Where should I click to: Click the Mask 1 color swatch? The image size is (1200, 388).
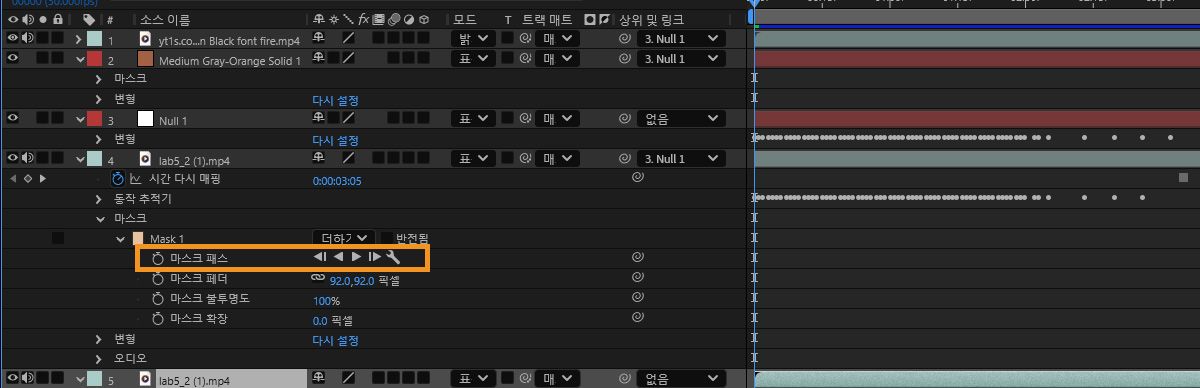pos(138,238)
